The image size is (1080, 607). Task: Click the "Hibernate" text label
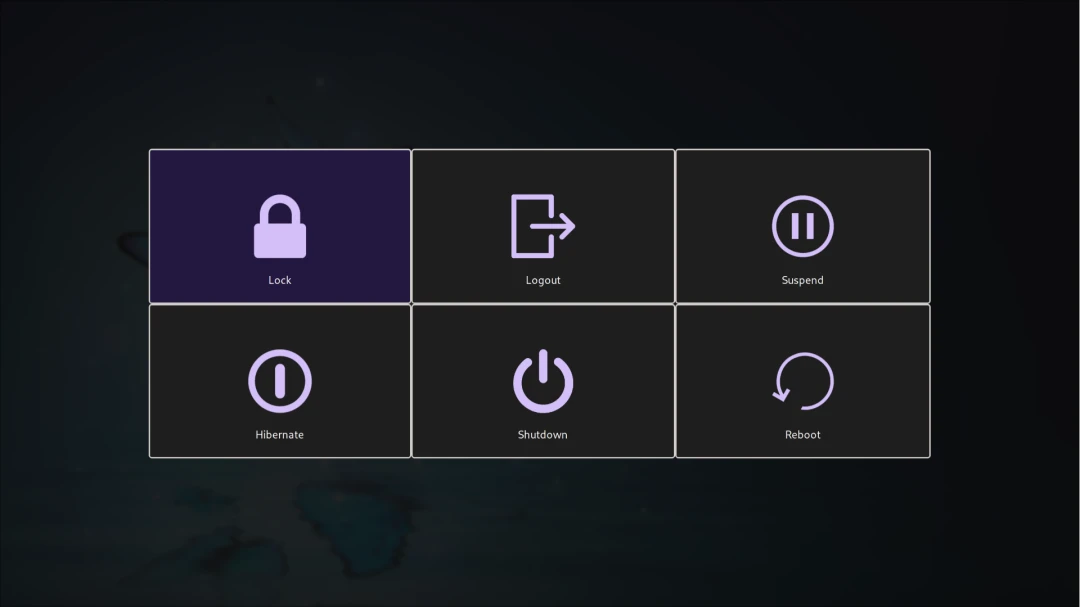280,435
